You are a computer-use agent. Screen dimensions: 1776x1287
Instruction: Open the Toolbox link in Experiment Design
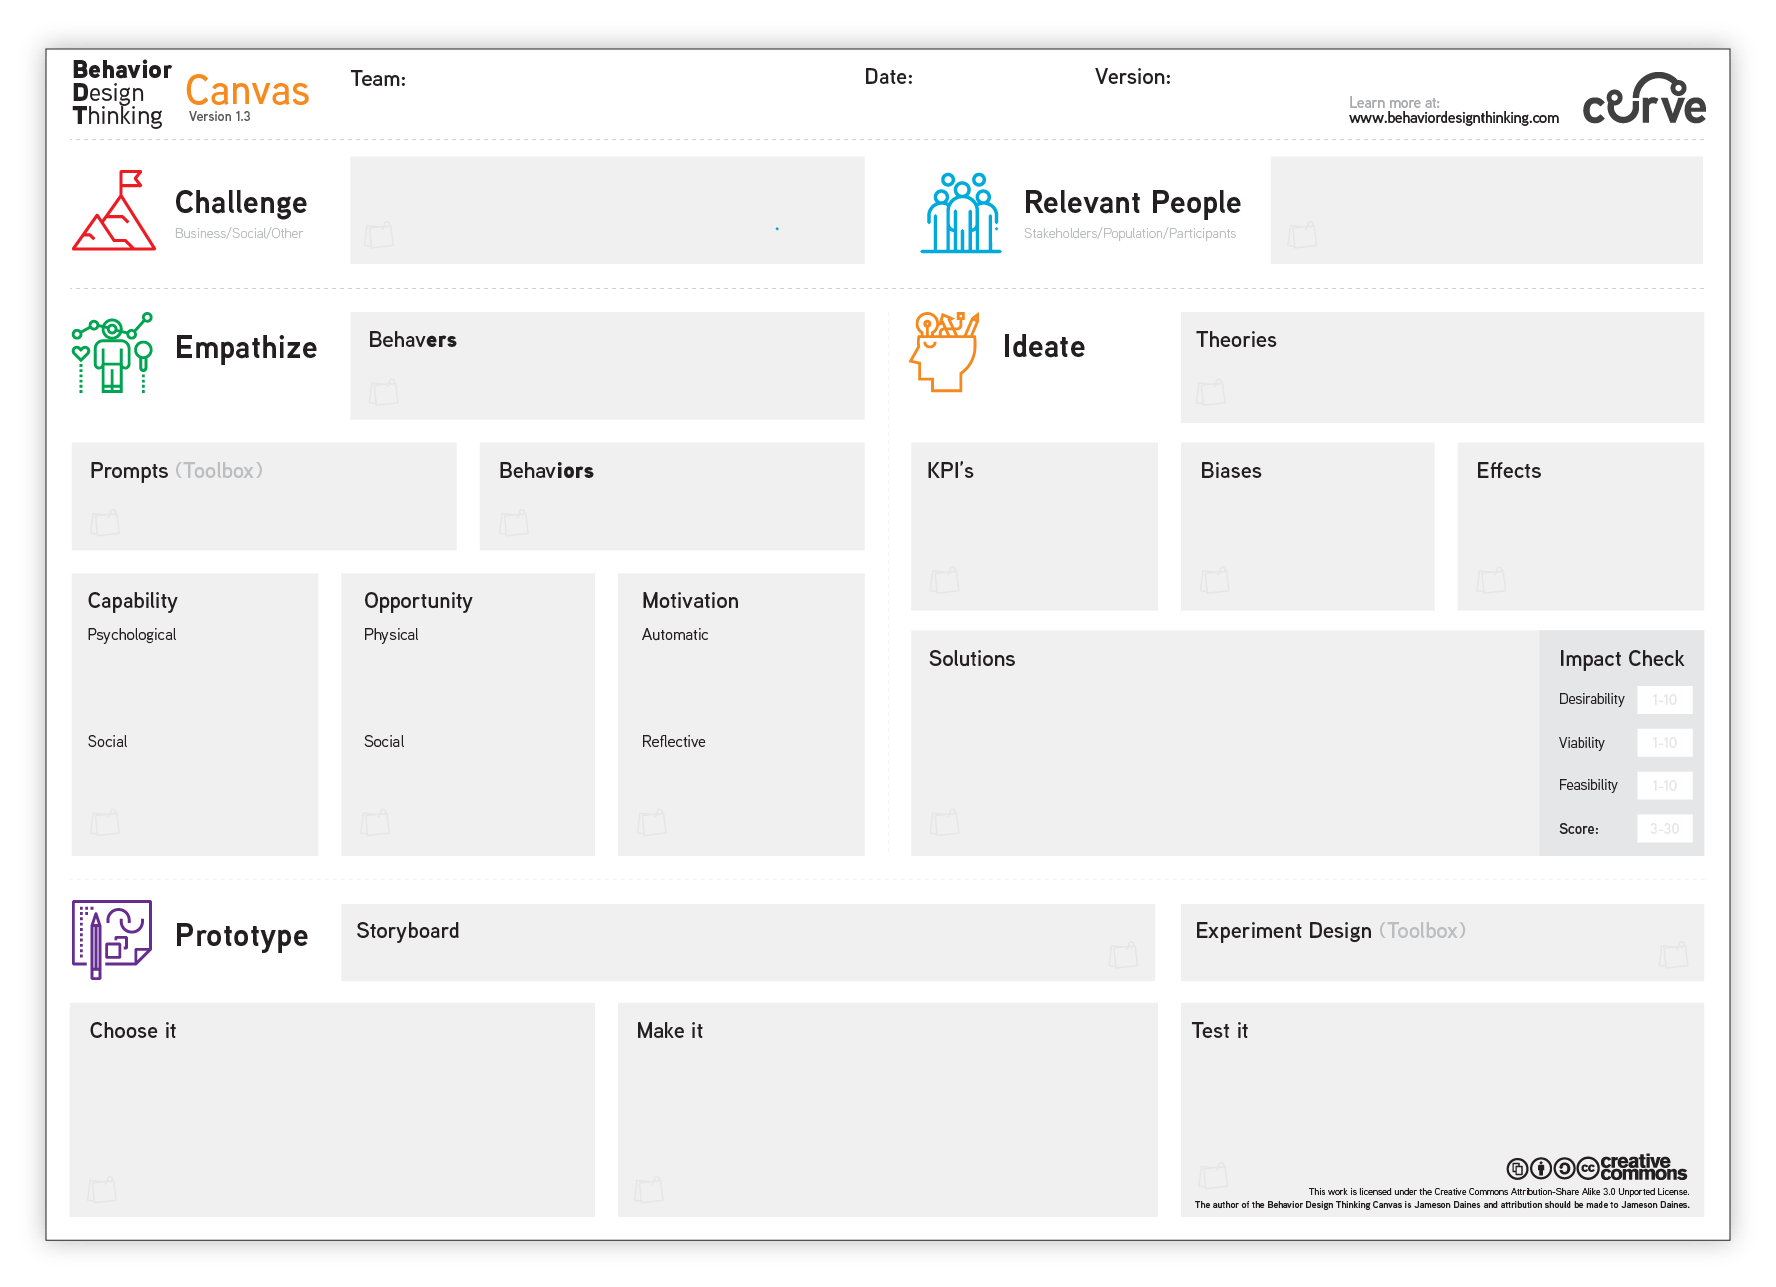tap(1424, 930)
